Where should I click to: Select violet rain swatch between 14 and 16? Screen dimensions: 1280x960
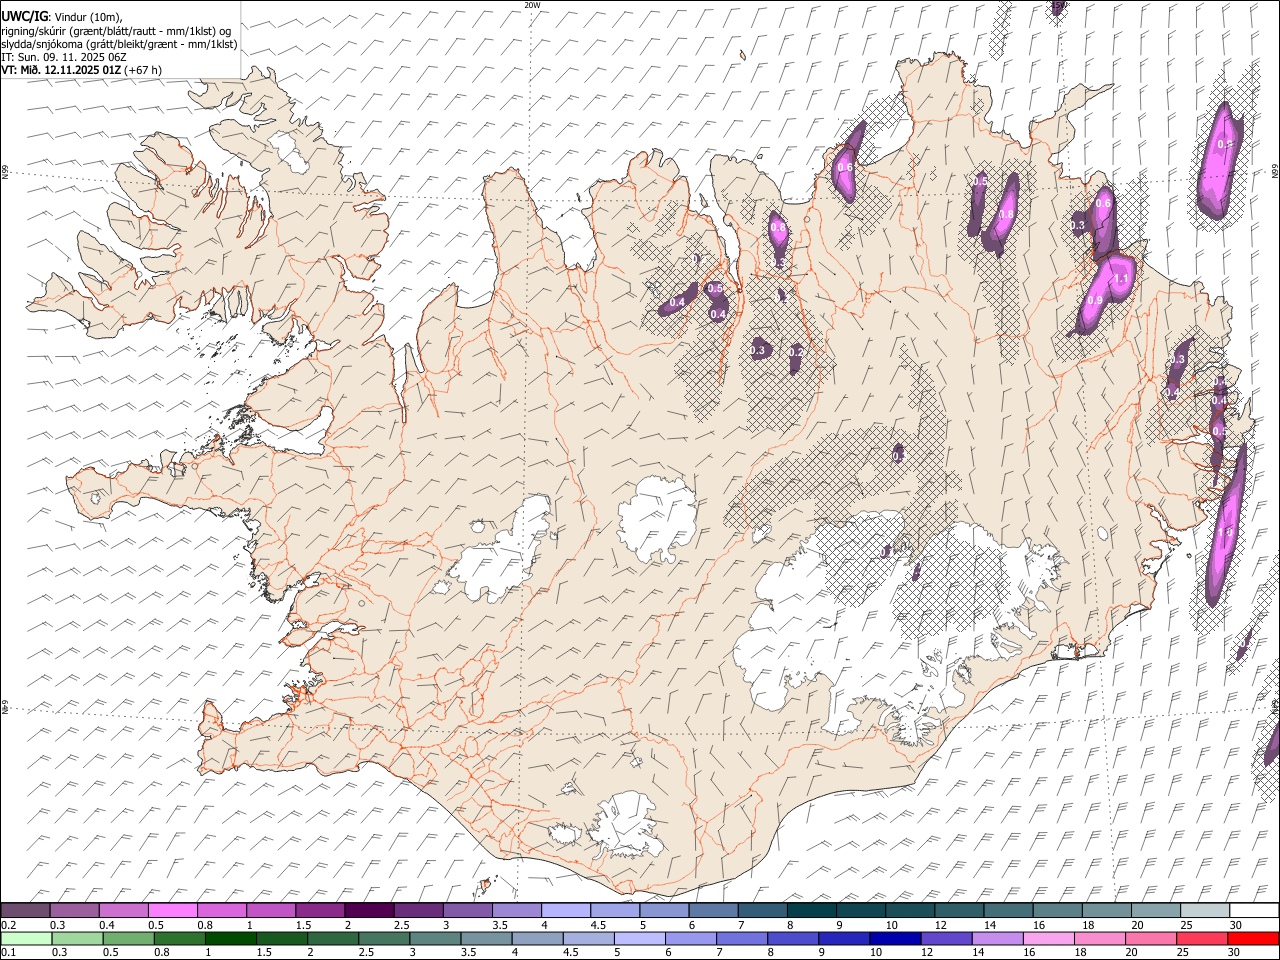[x=997, y=938]
